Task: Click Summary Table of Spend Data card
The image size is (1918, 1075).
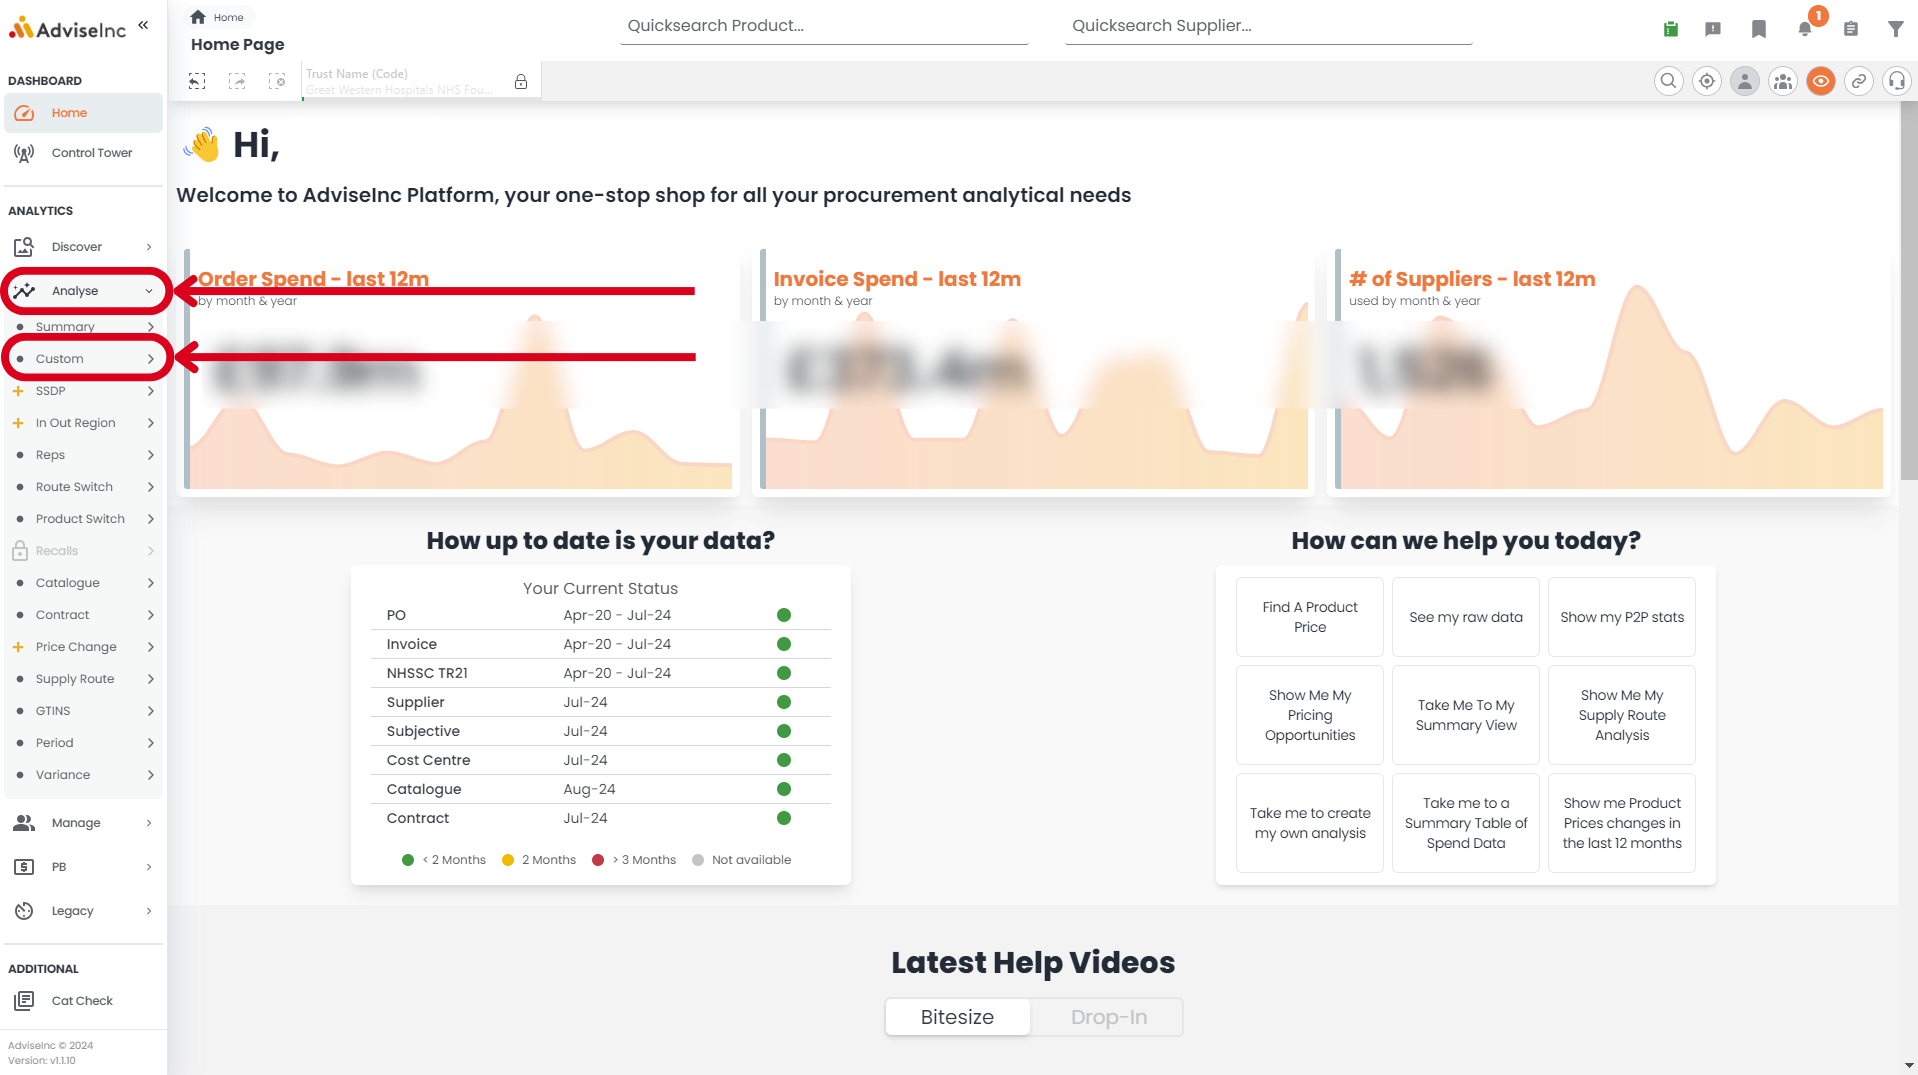Action: click(1466, 823)
